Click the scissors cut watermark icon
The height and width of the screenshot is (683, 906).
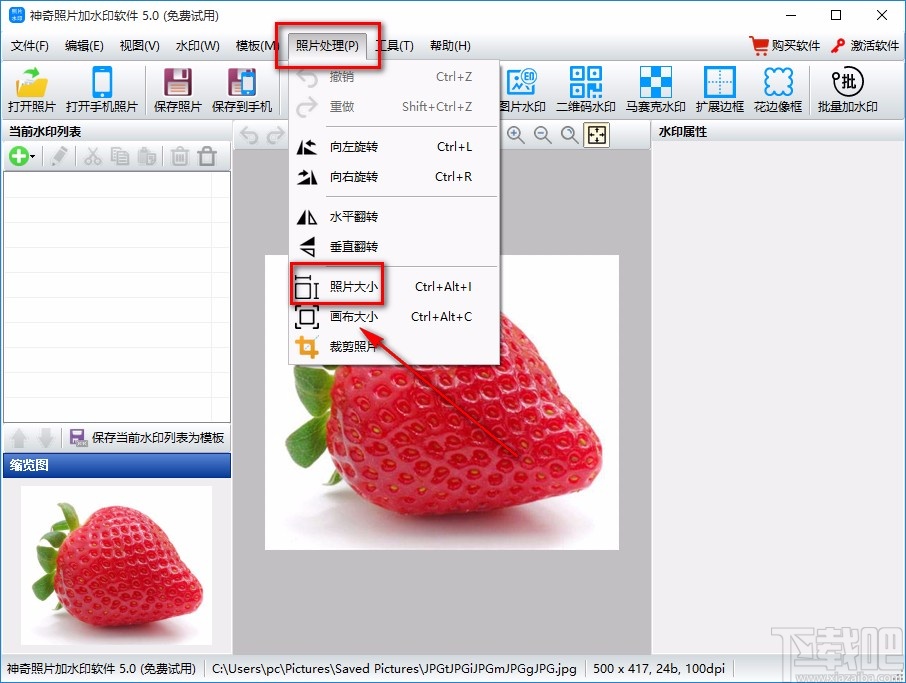(92, 156)
